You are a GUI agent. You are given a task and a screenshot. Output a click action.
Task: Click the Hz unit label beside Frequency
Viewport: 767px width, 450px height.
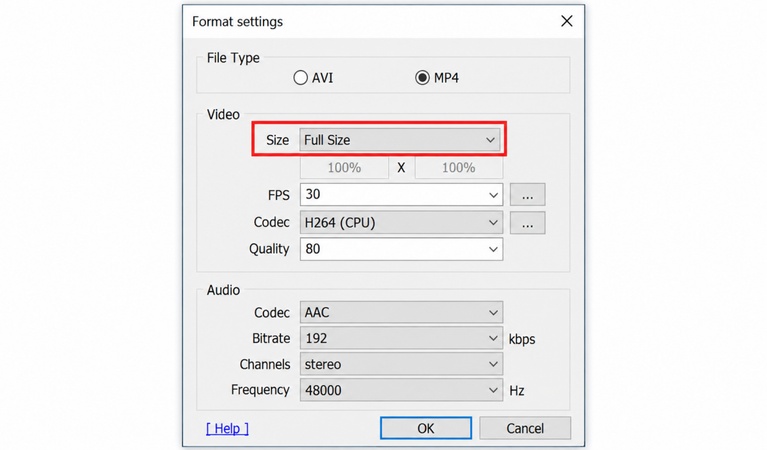point(517,390)
